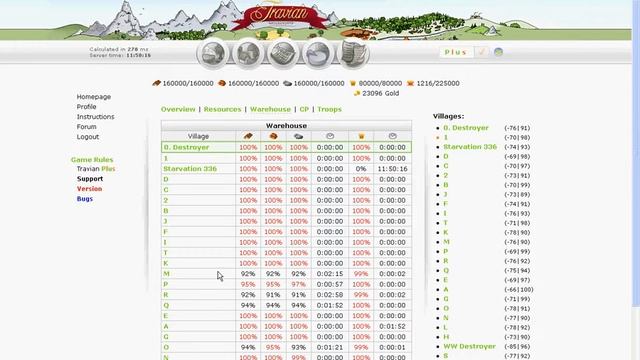The height and width of the screenshot is (360, 640).
Task: Click the Logout link
Action: (88, 137)
